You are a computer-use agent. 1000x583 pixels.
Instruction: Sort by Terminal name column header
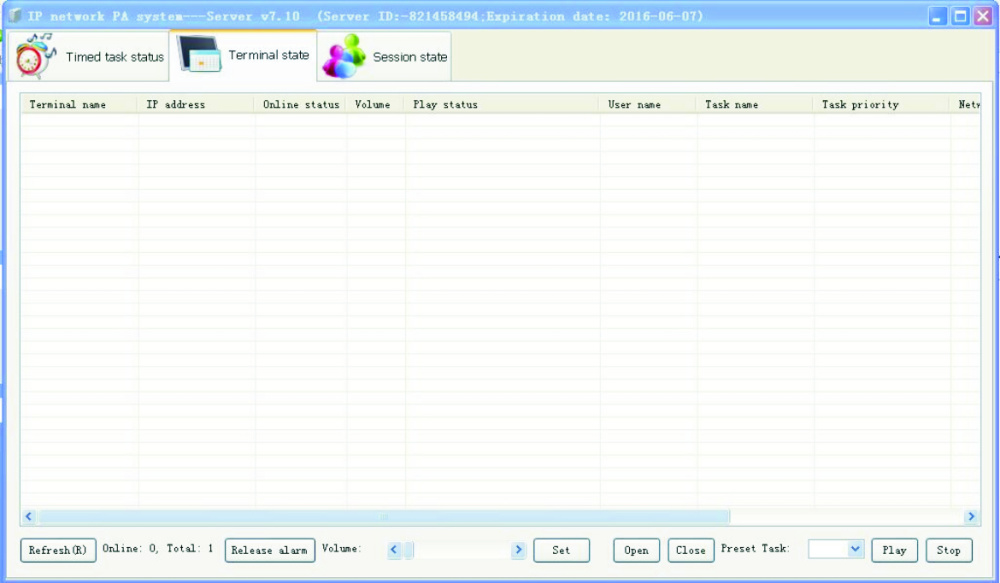[68, 104]
